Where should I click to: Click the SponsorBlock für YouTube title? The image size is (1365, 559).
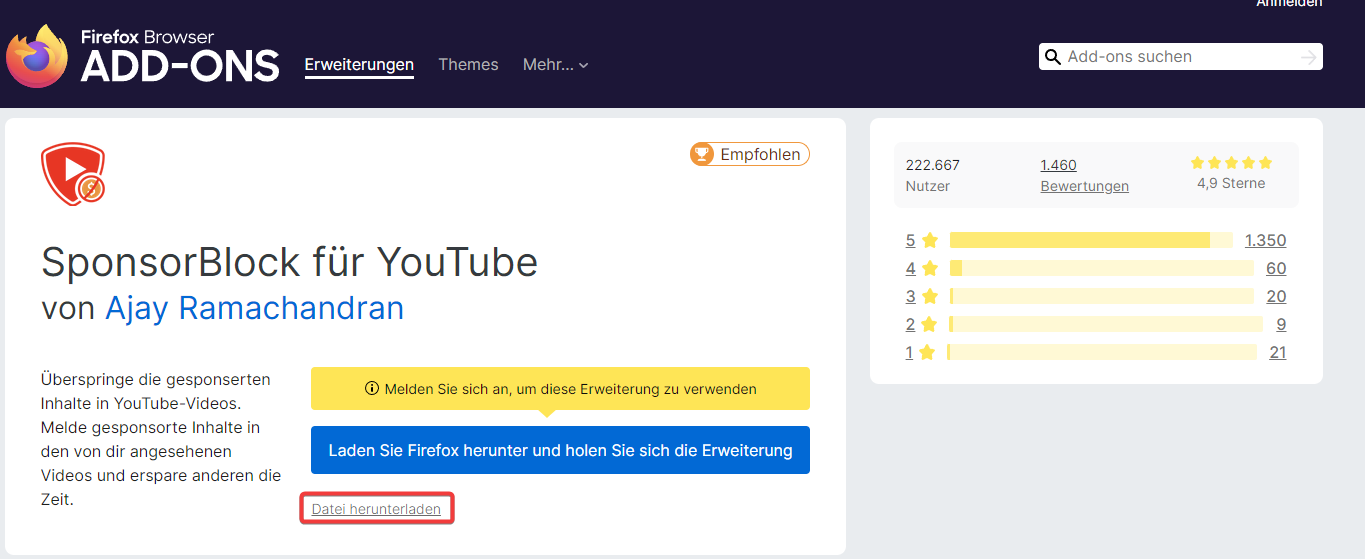coord(290,262)
